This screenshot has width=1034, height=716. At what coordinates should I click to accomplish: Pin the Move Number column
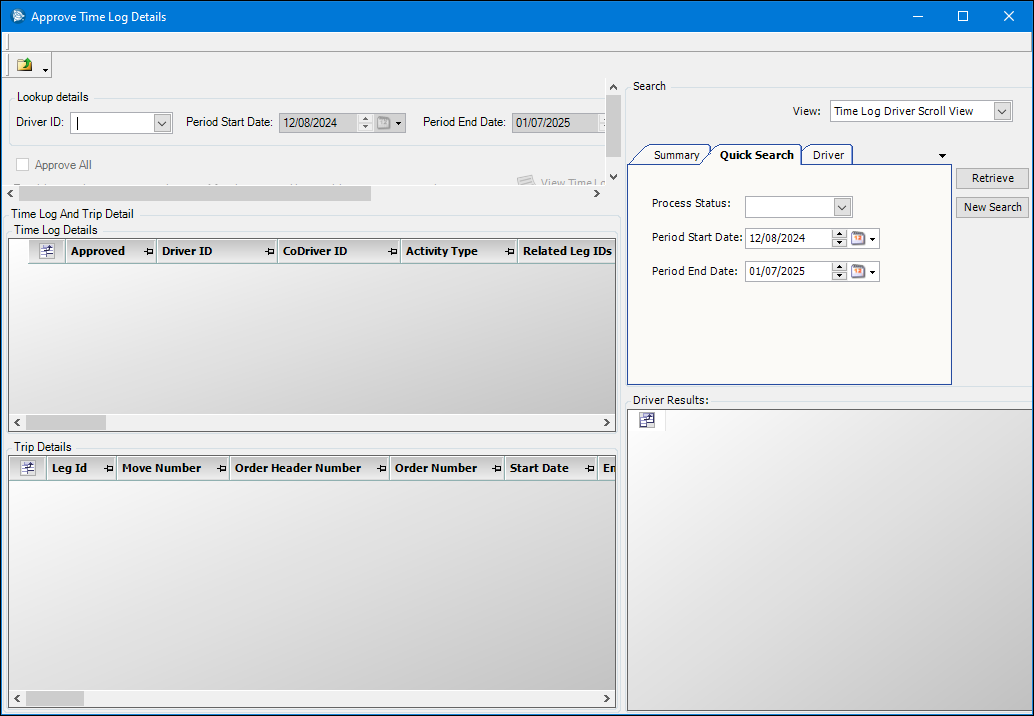pyautogui.click(x=221, y=469)
